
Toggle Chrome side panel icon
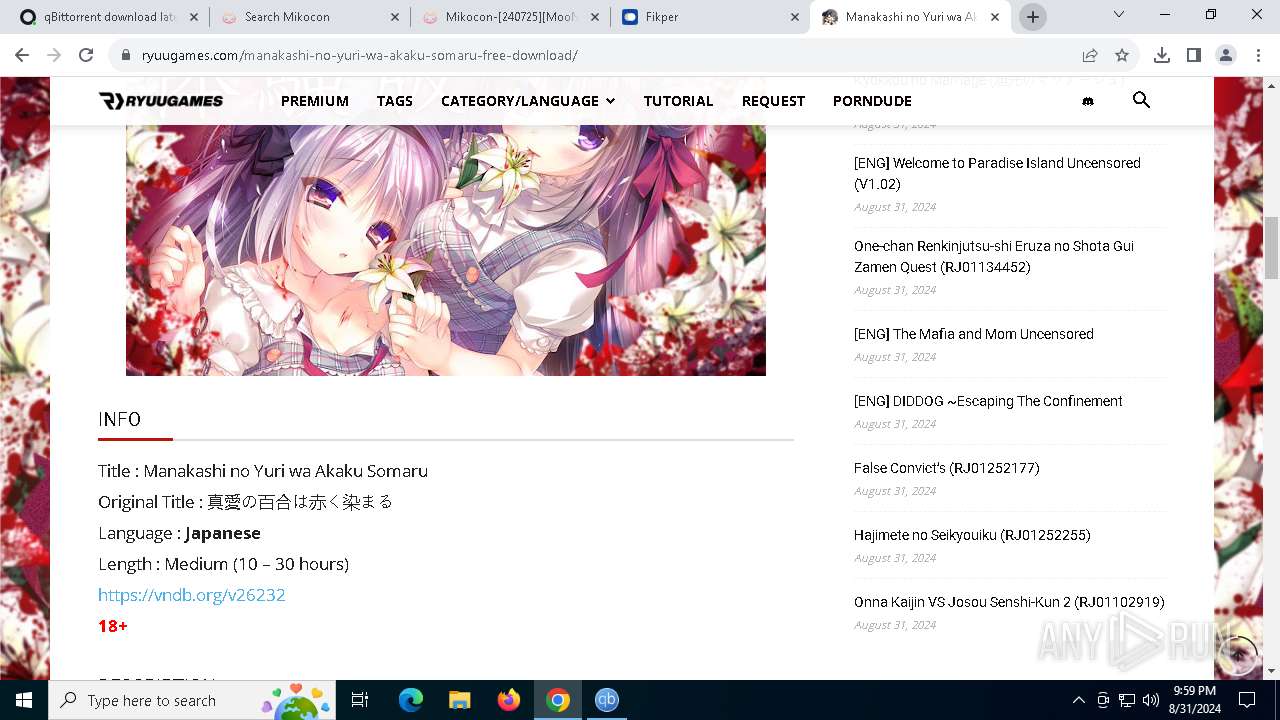point(1194,55)
